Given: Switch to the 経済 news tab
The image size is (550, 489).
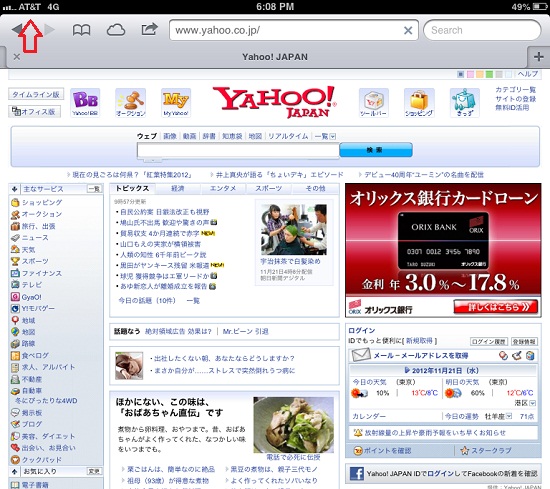Looking at the screenshot, I should tap(178, 188).
